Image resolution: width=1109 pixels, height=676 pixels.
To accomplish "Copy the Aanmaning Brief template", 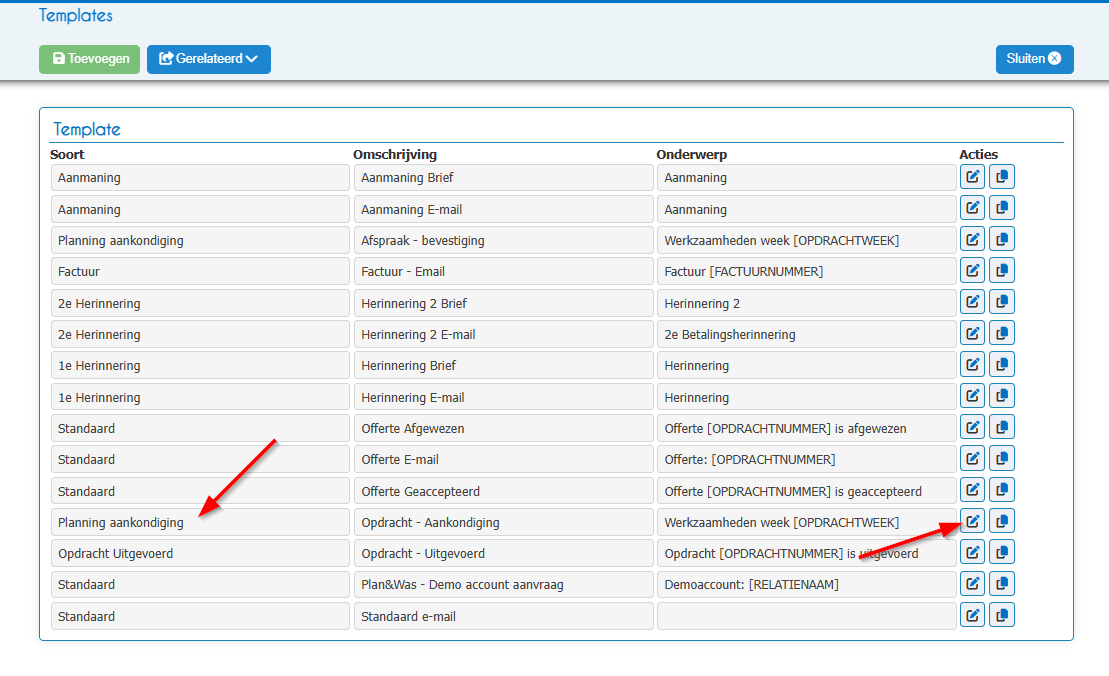I will tap(1001, 177).
